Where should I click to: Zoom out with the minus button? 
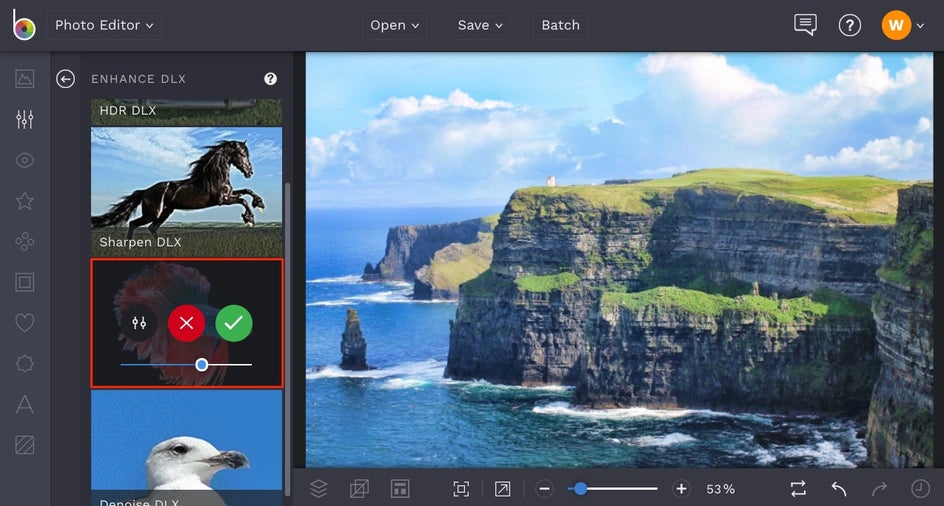tap(544, 489)
